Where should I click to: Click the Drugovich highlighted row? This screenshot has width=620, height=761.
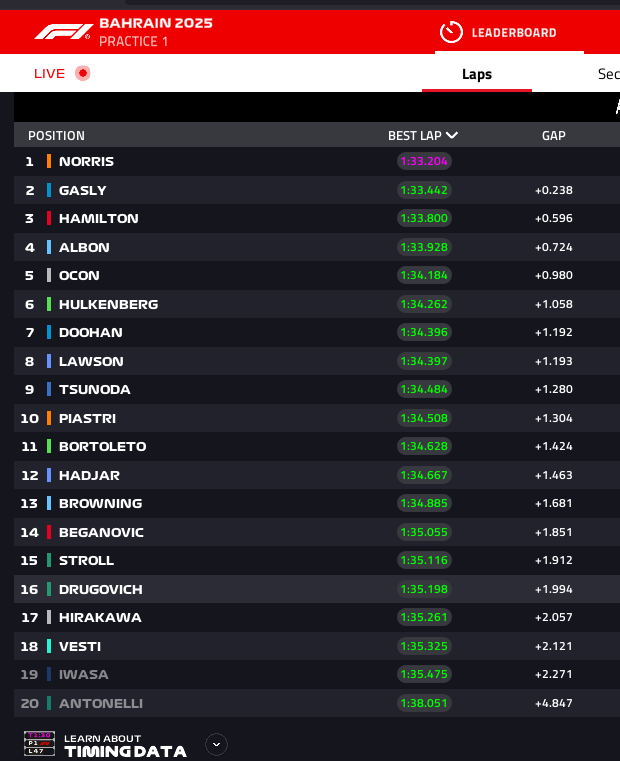(317, 589)
